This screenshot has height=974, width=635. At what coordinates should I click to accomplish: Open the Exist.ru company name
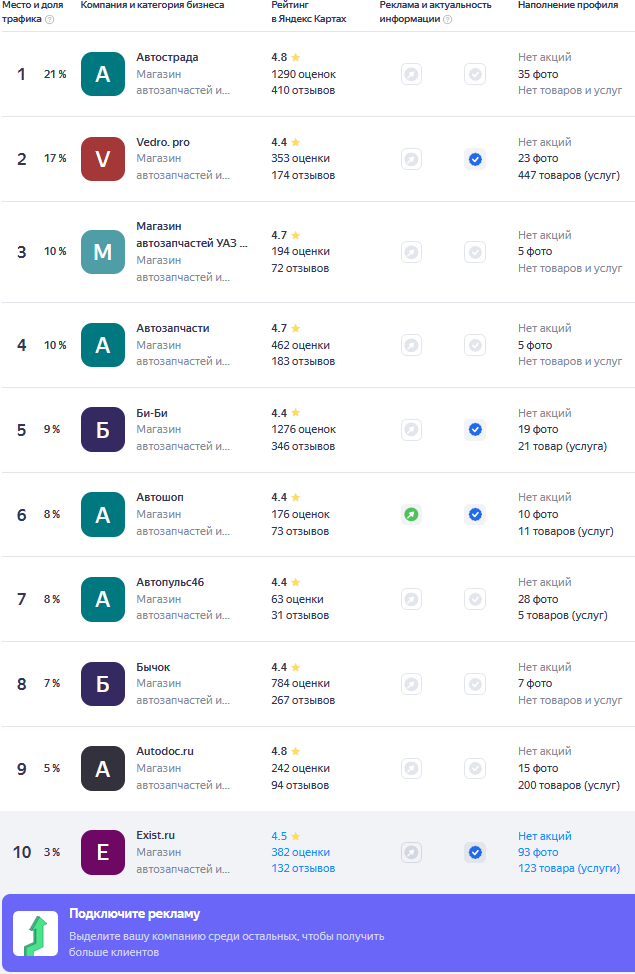pos(156,835)
